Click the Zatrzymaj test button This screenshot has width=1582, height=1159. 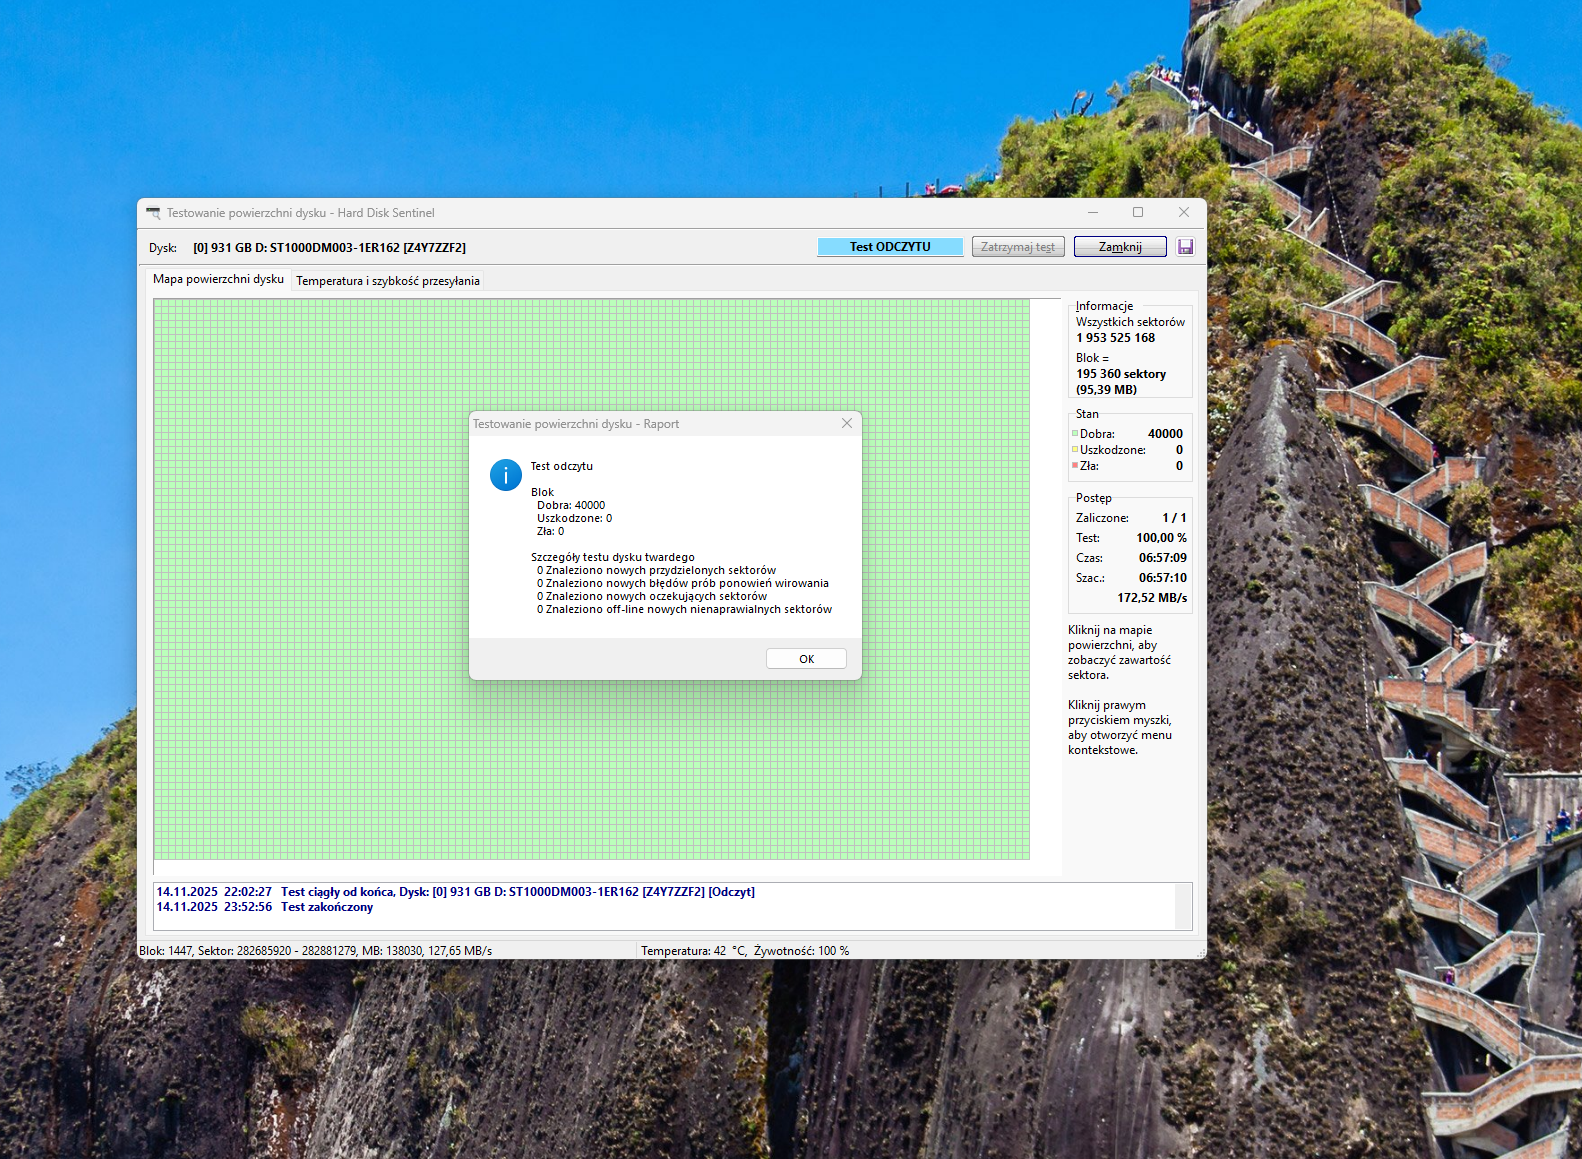(1017, 247)
